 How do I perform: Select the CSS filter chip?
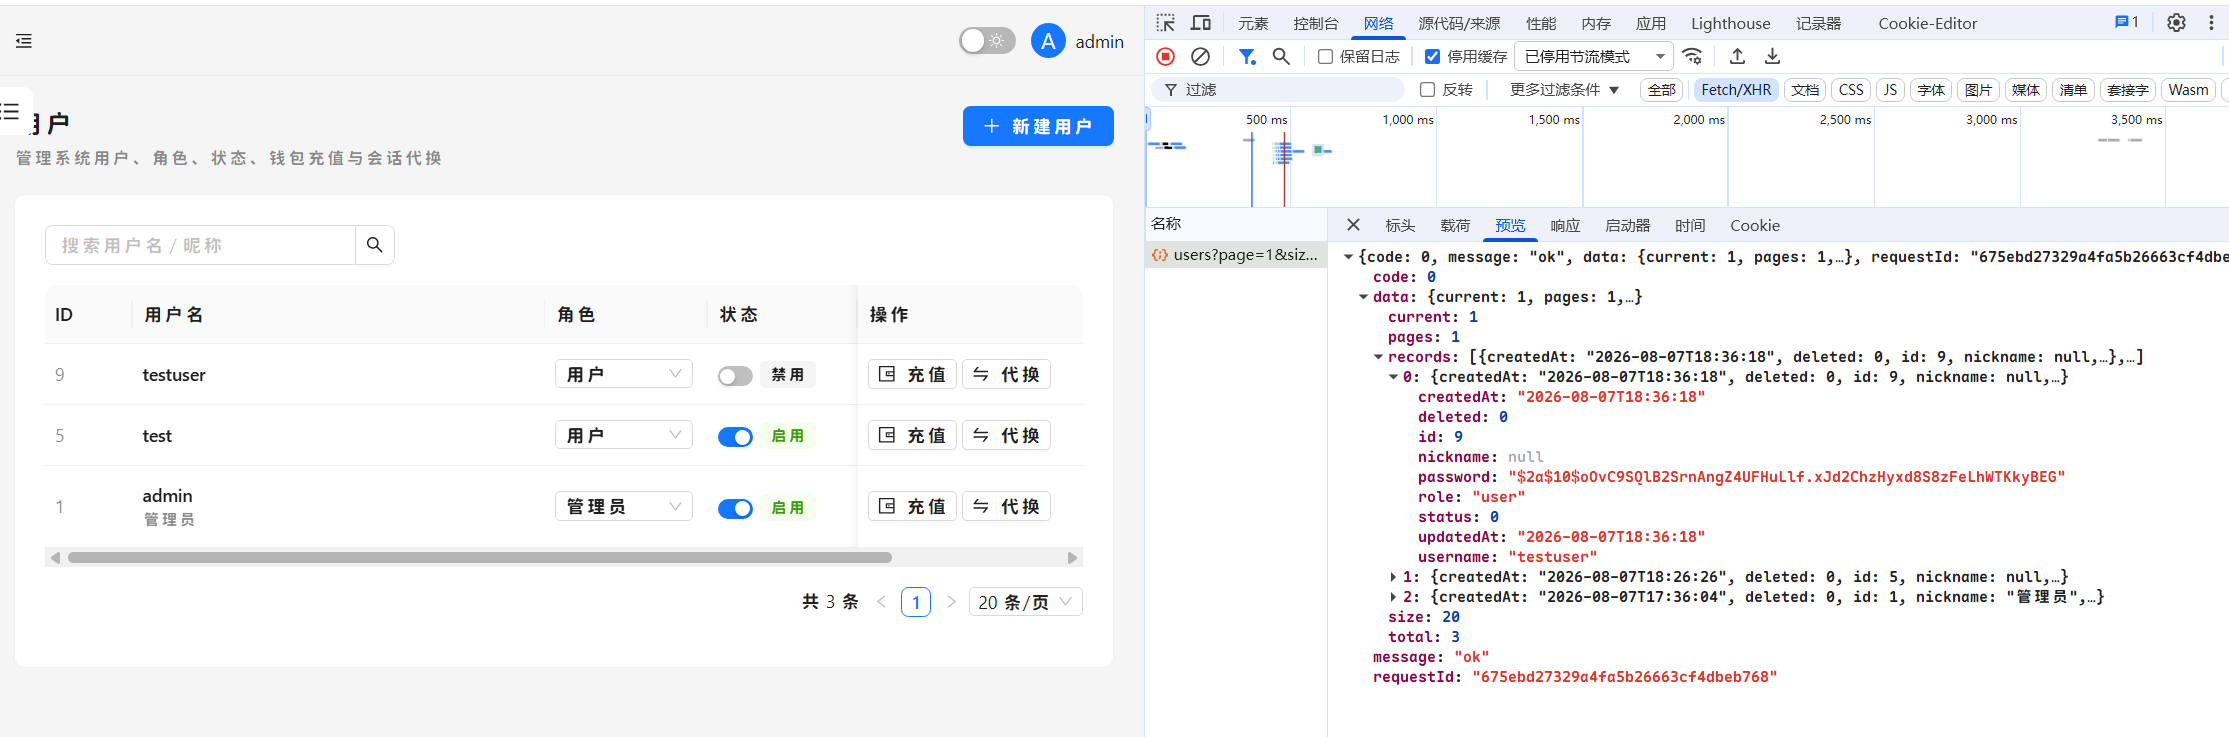pos(1851,90)
